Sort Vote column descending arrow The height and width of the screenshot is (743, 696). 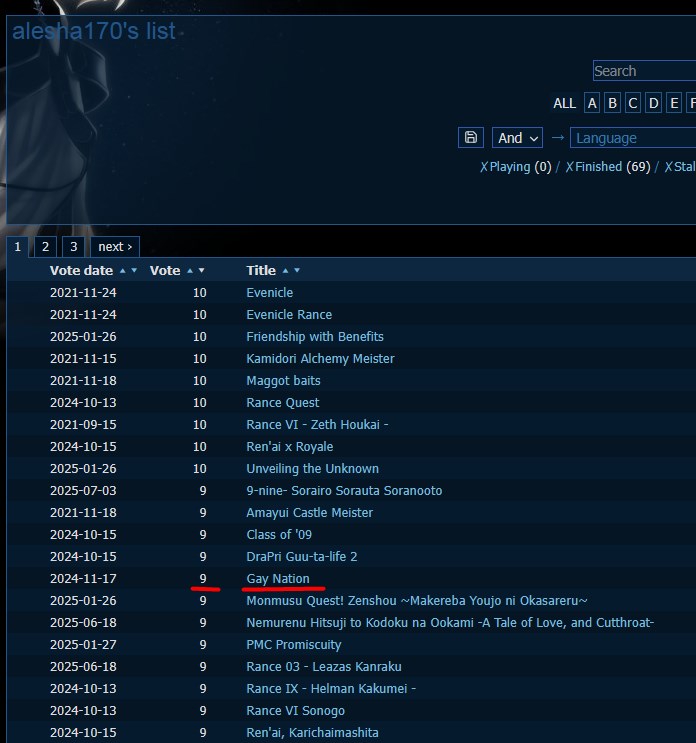pos(201,270)
